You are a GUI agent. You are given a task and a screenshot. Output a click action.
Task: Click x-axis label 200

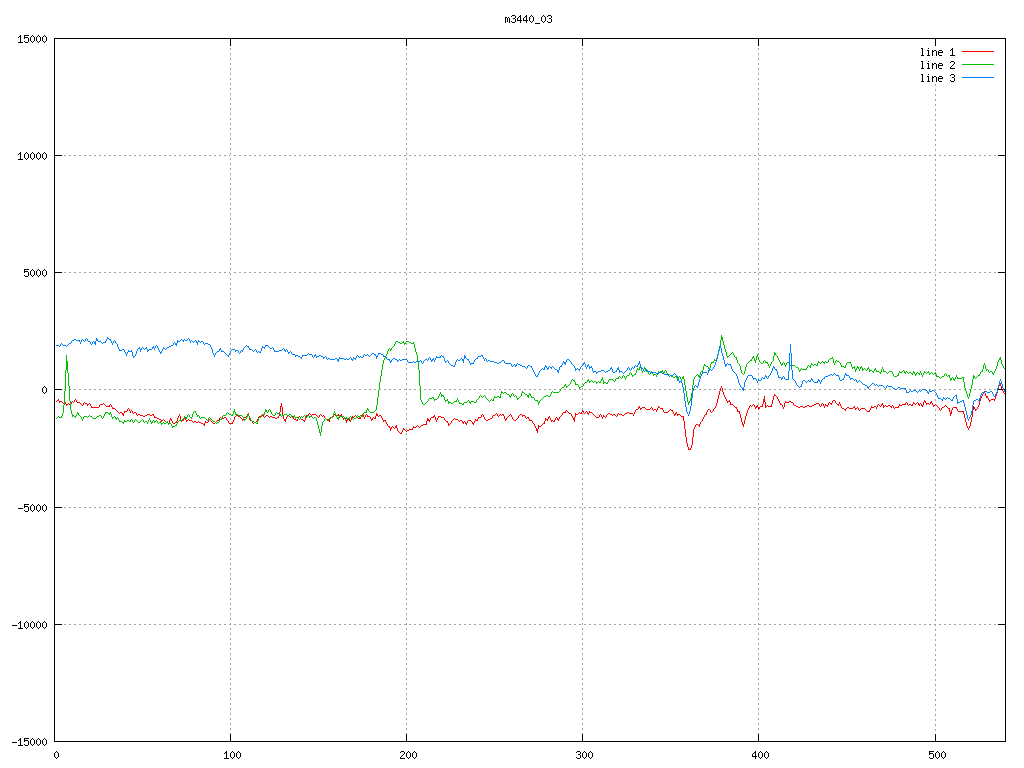tap(408, 756)
